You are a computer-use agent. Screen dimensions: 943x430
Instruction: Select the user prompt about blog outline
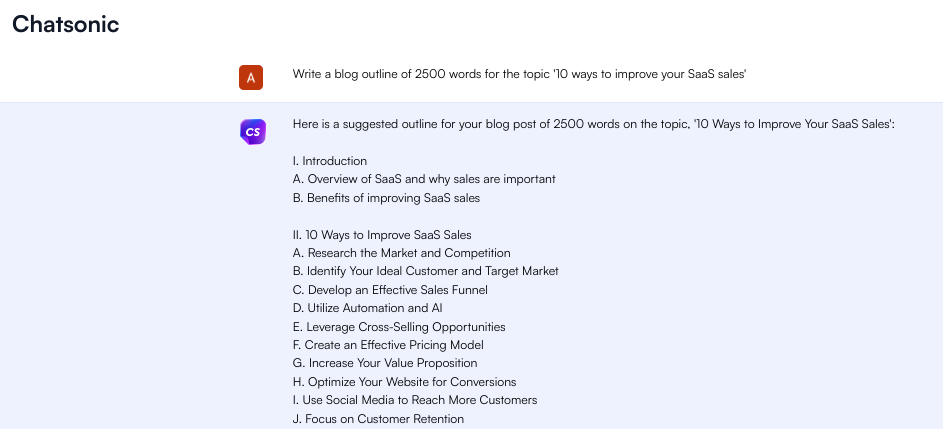[x=519, y=74]
